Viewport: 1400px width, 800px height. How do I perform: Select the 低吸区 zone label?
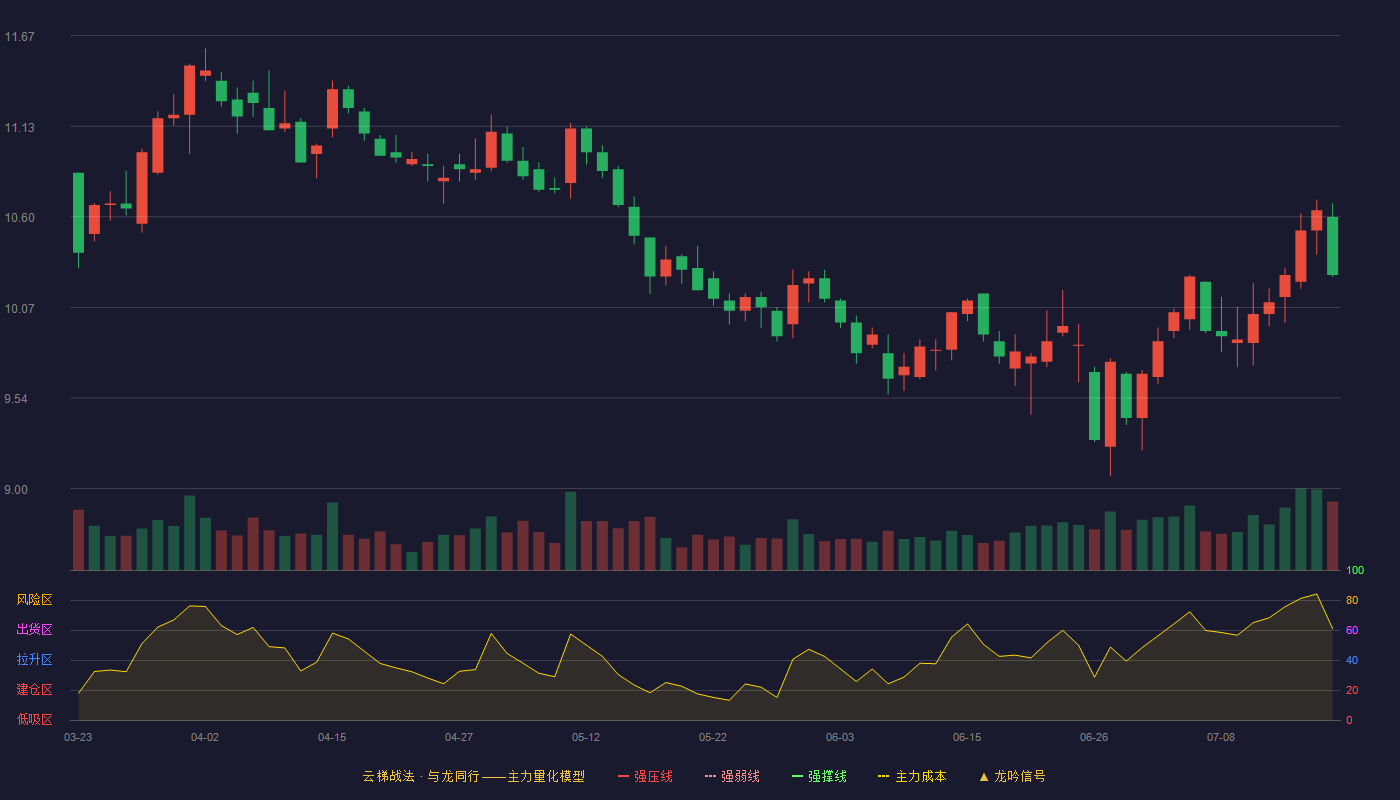(35, 719)
